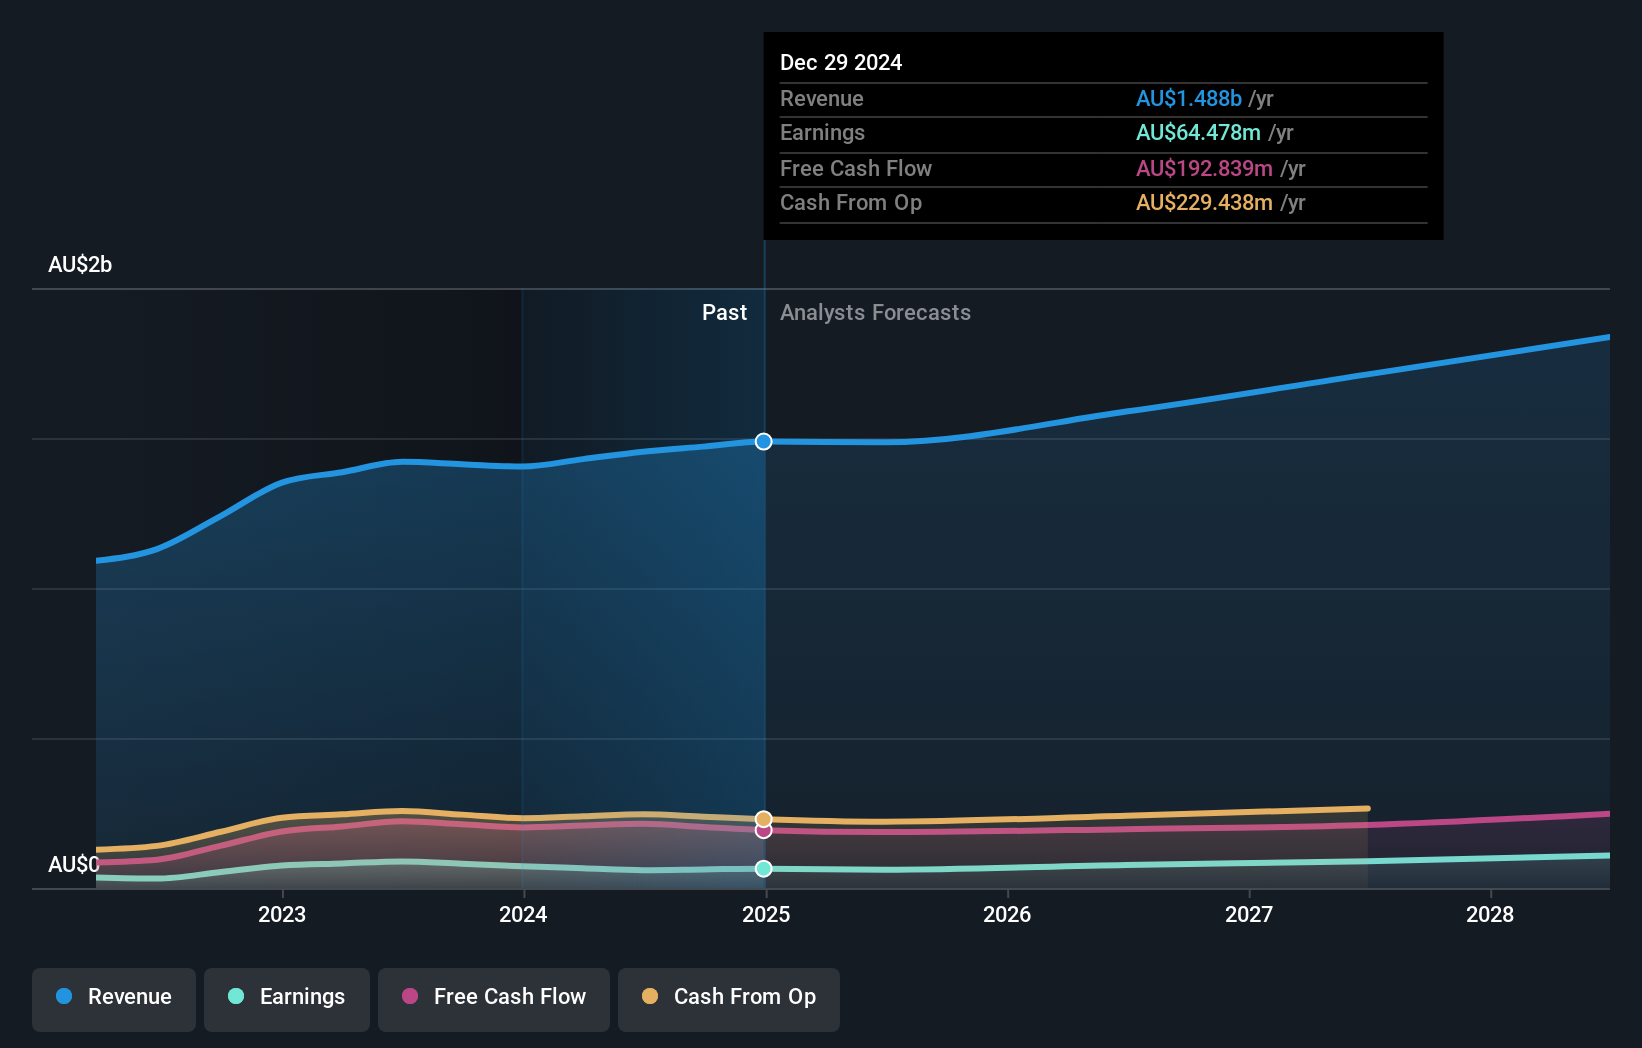
Task: Click the Revenue row label in tooltip
Action: pyautogui.click(x=822, y=98)
